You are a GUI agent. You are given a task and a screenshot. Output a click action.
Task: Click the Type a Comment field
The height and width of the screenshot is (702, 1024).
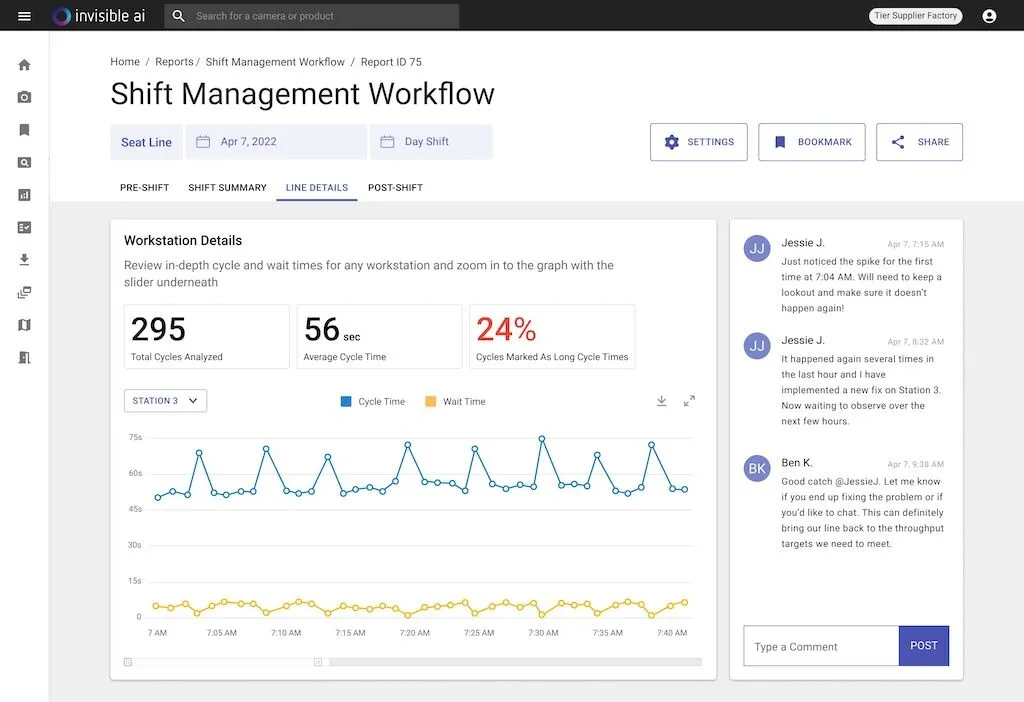pos(820,647)
